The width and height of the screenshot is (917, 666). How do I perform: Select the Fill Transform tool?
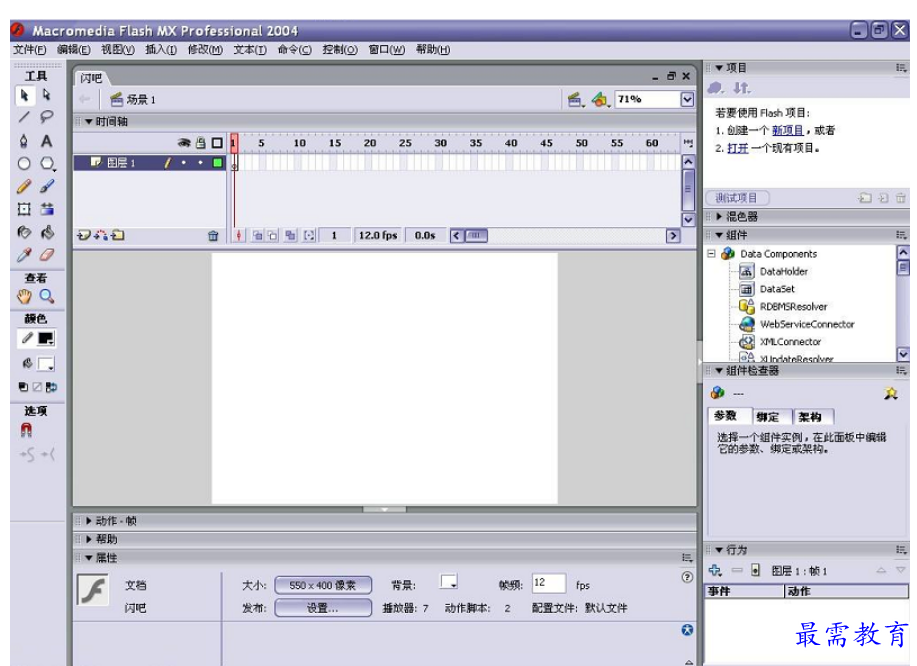tap(47, 209)
